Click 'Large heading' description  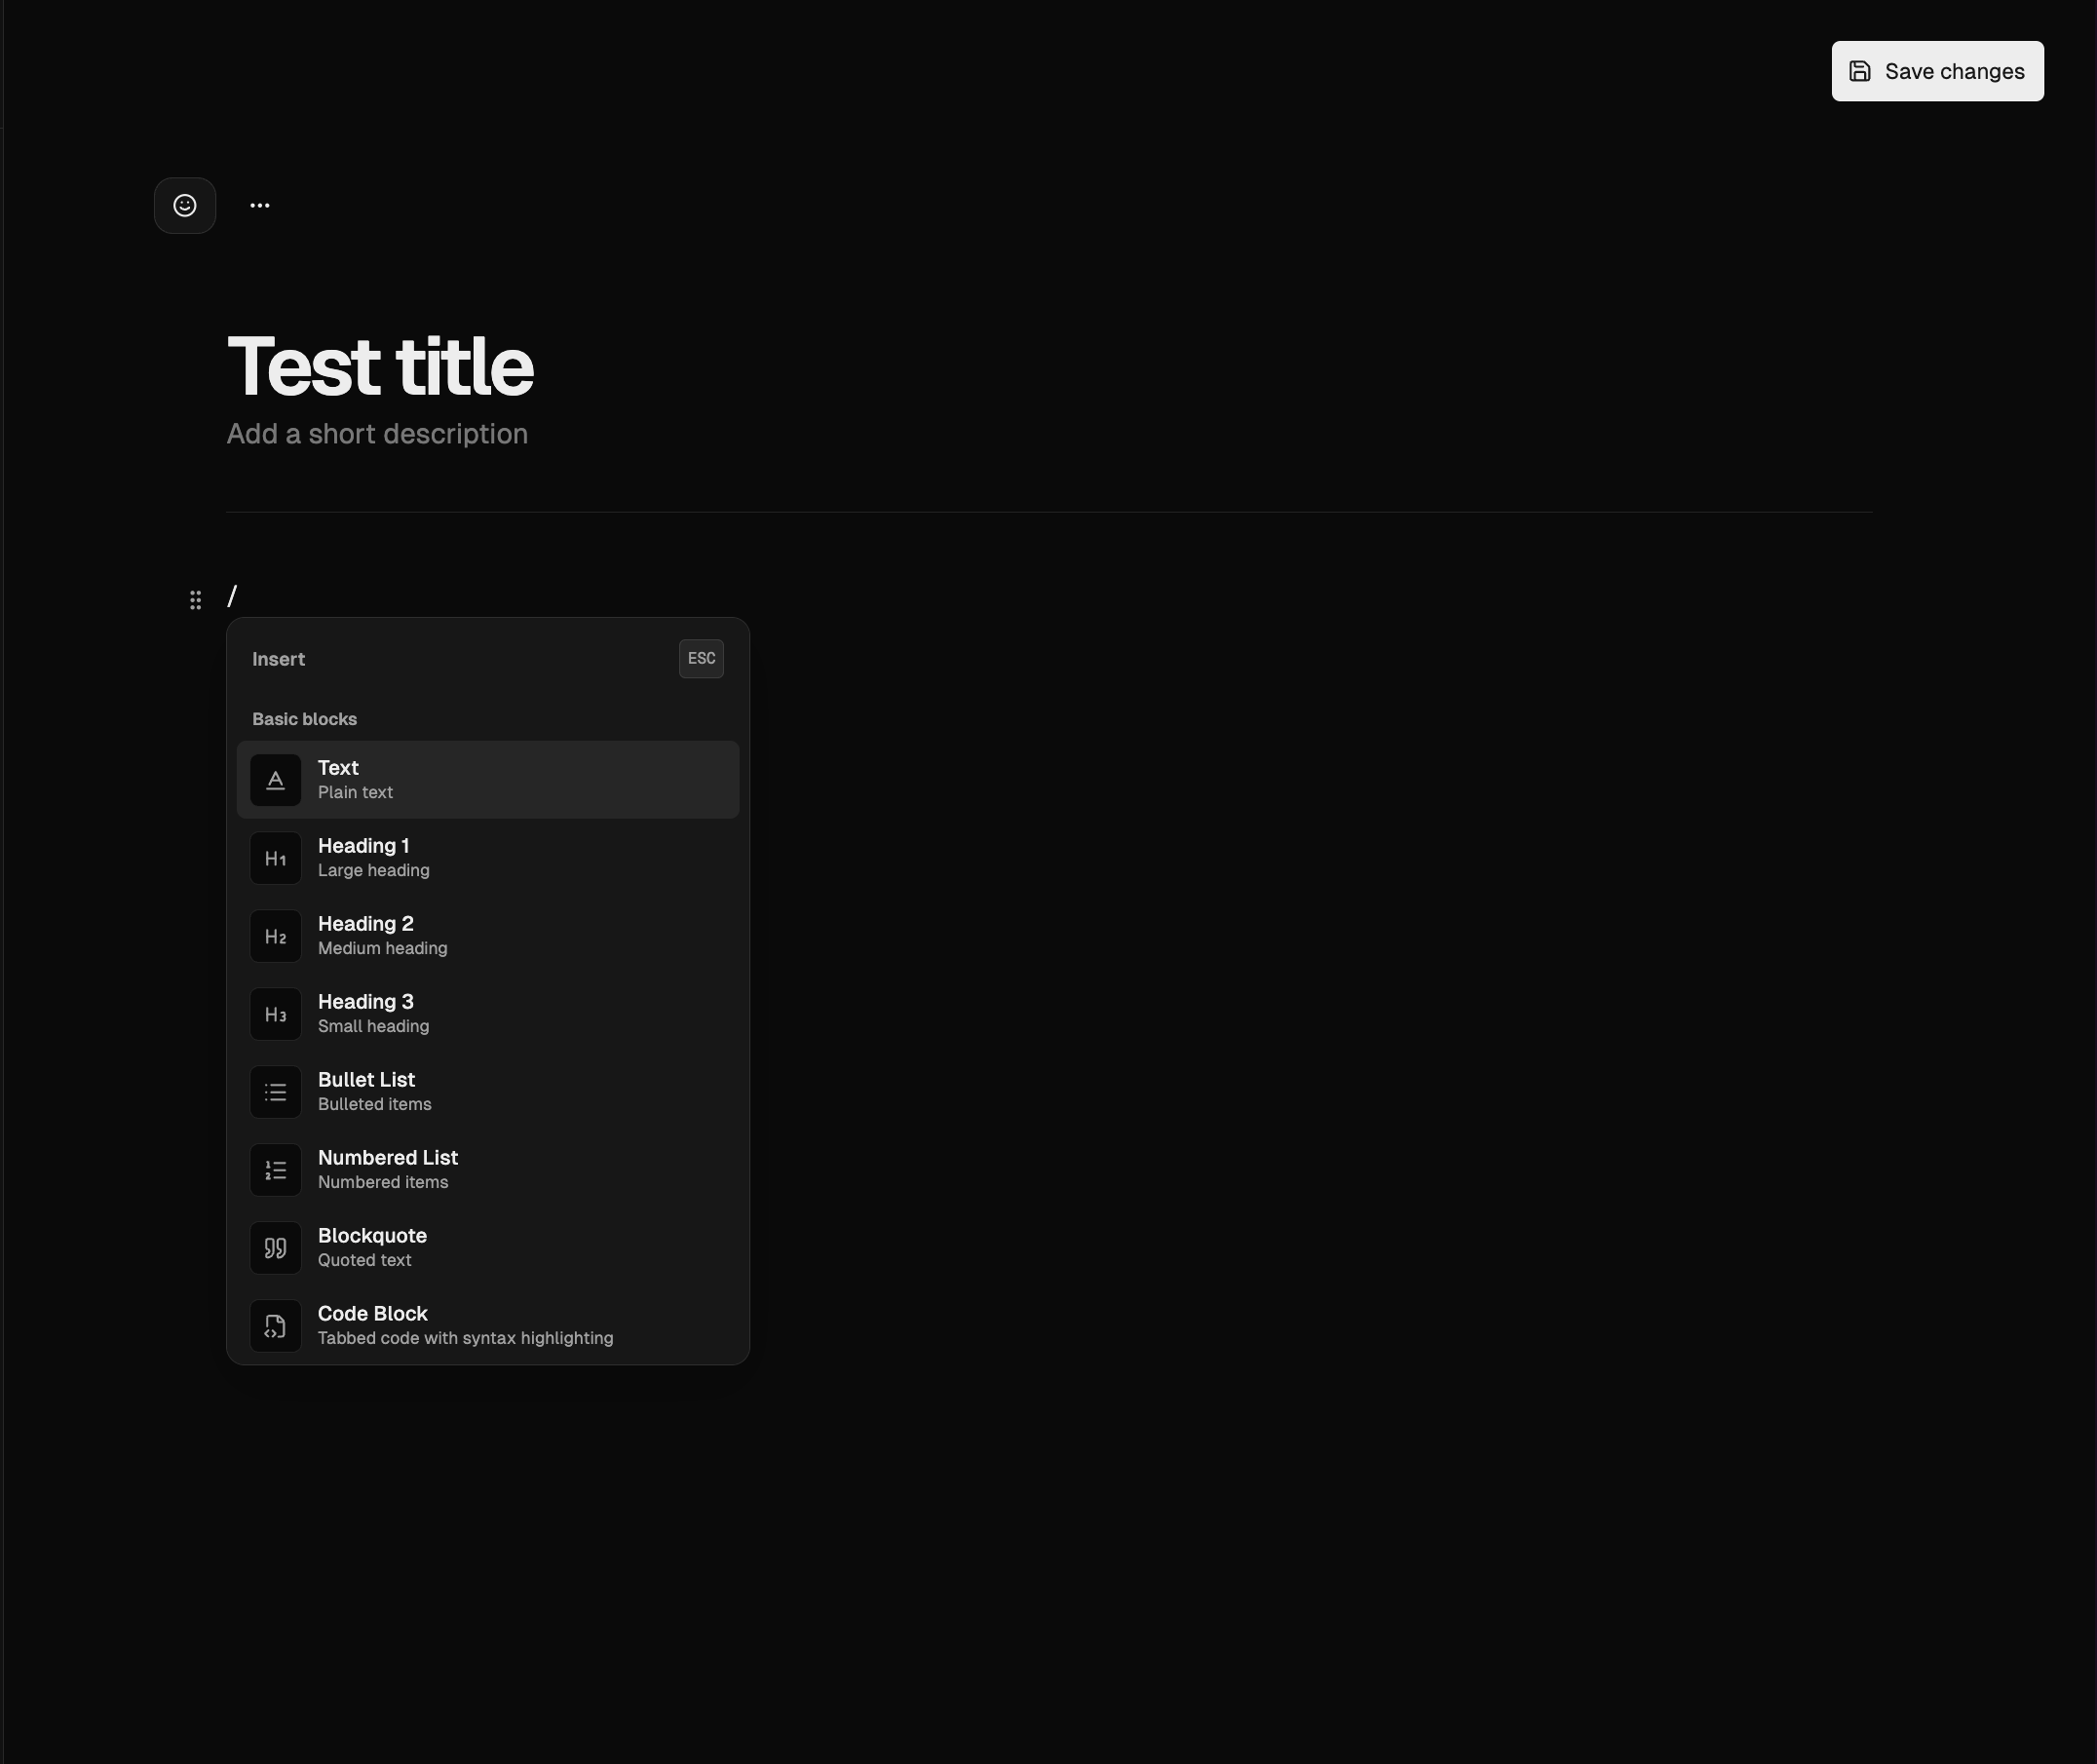click(x=374, y=871)
